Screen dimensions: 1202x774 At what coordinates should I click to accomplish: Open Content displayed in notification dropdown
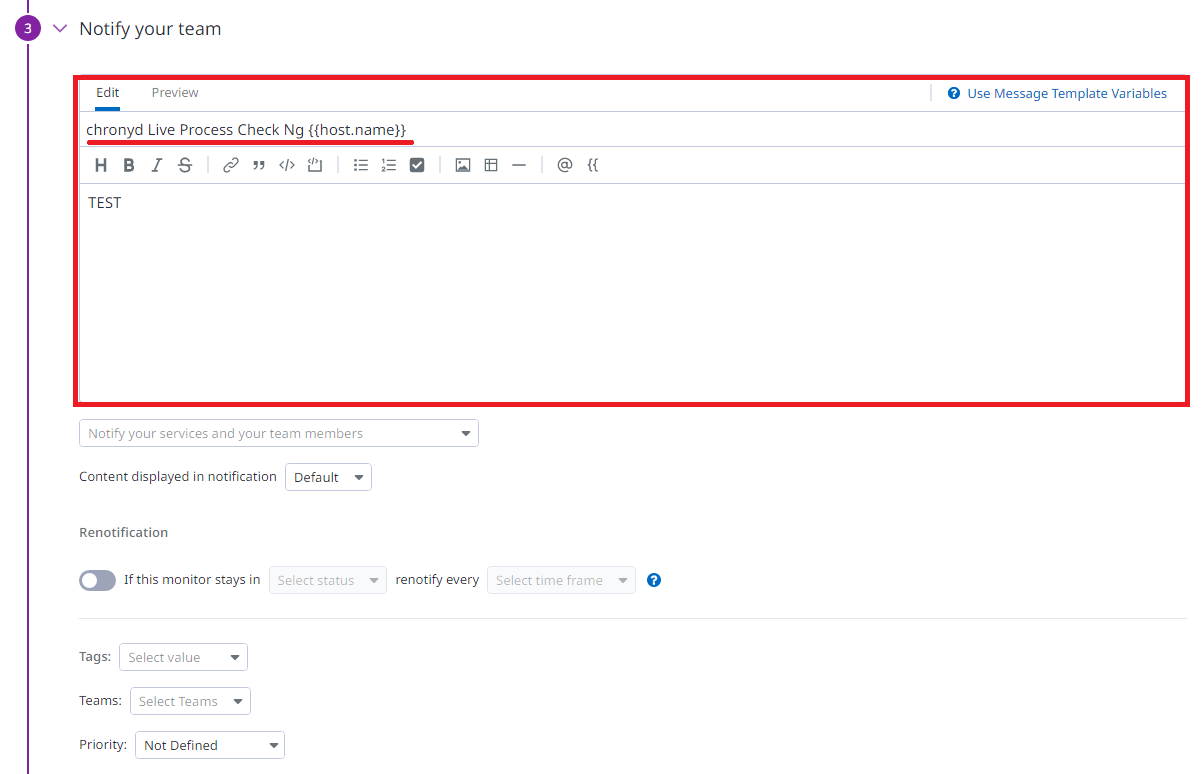(x=328, y=477)
